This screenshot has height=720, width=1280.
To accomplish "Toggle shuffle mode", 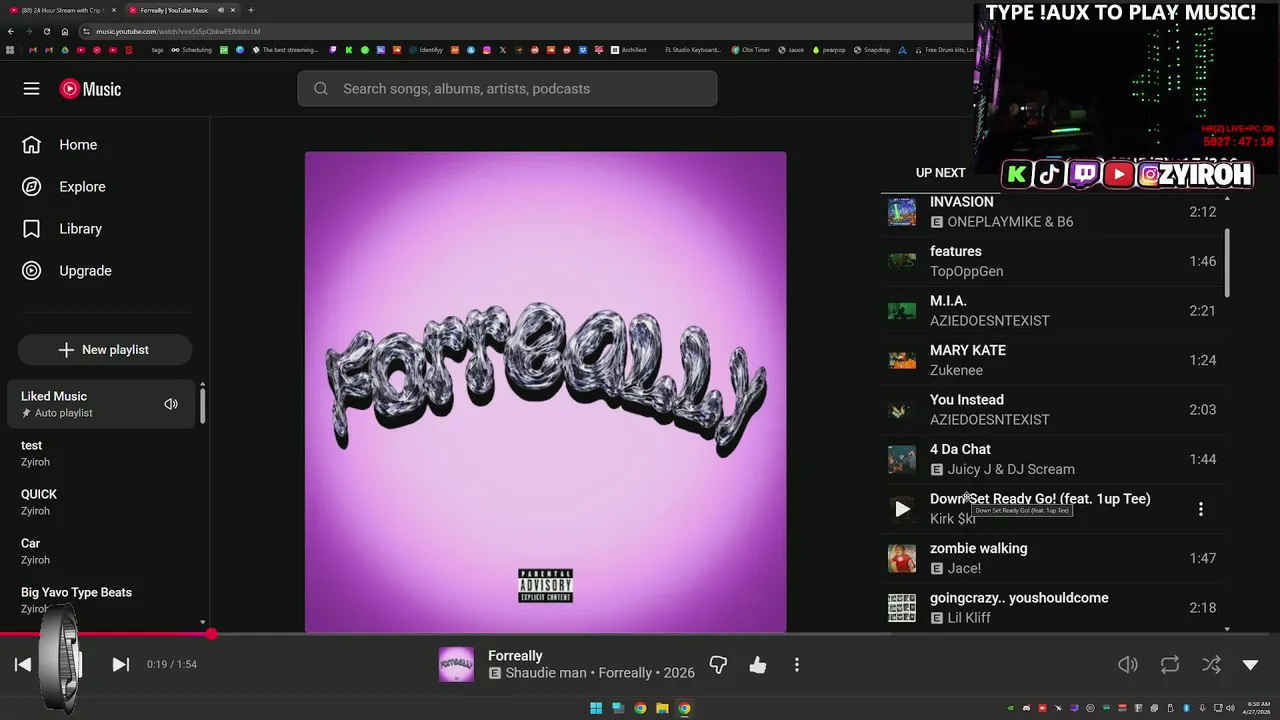I will tap(1211, 664).
